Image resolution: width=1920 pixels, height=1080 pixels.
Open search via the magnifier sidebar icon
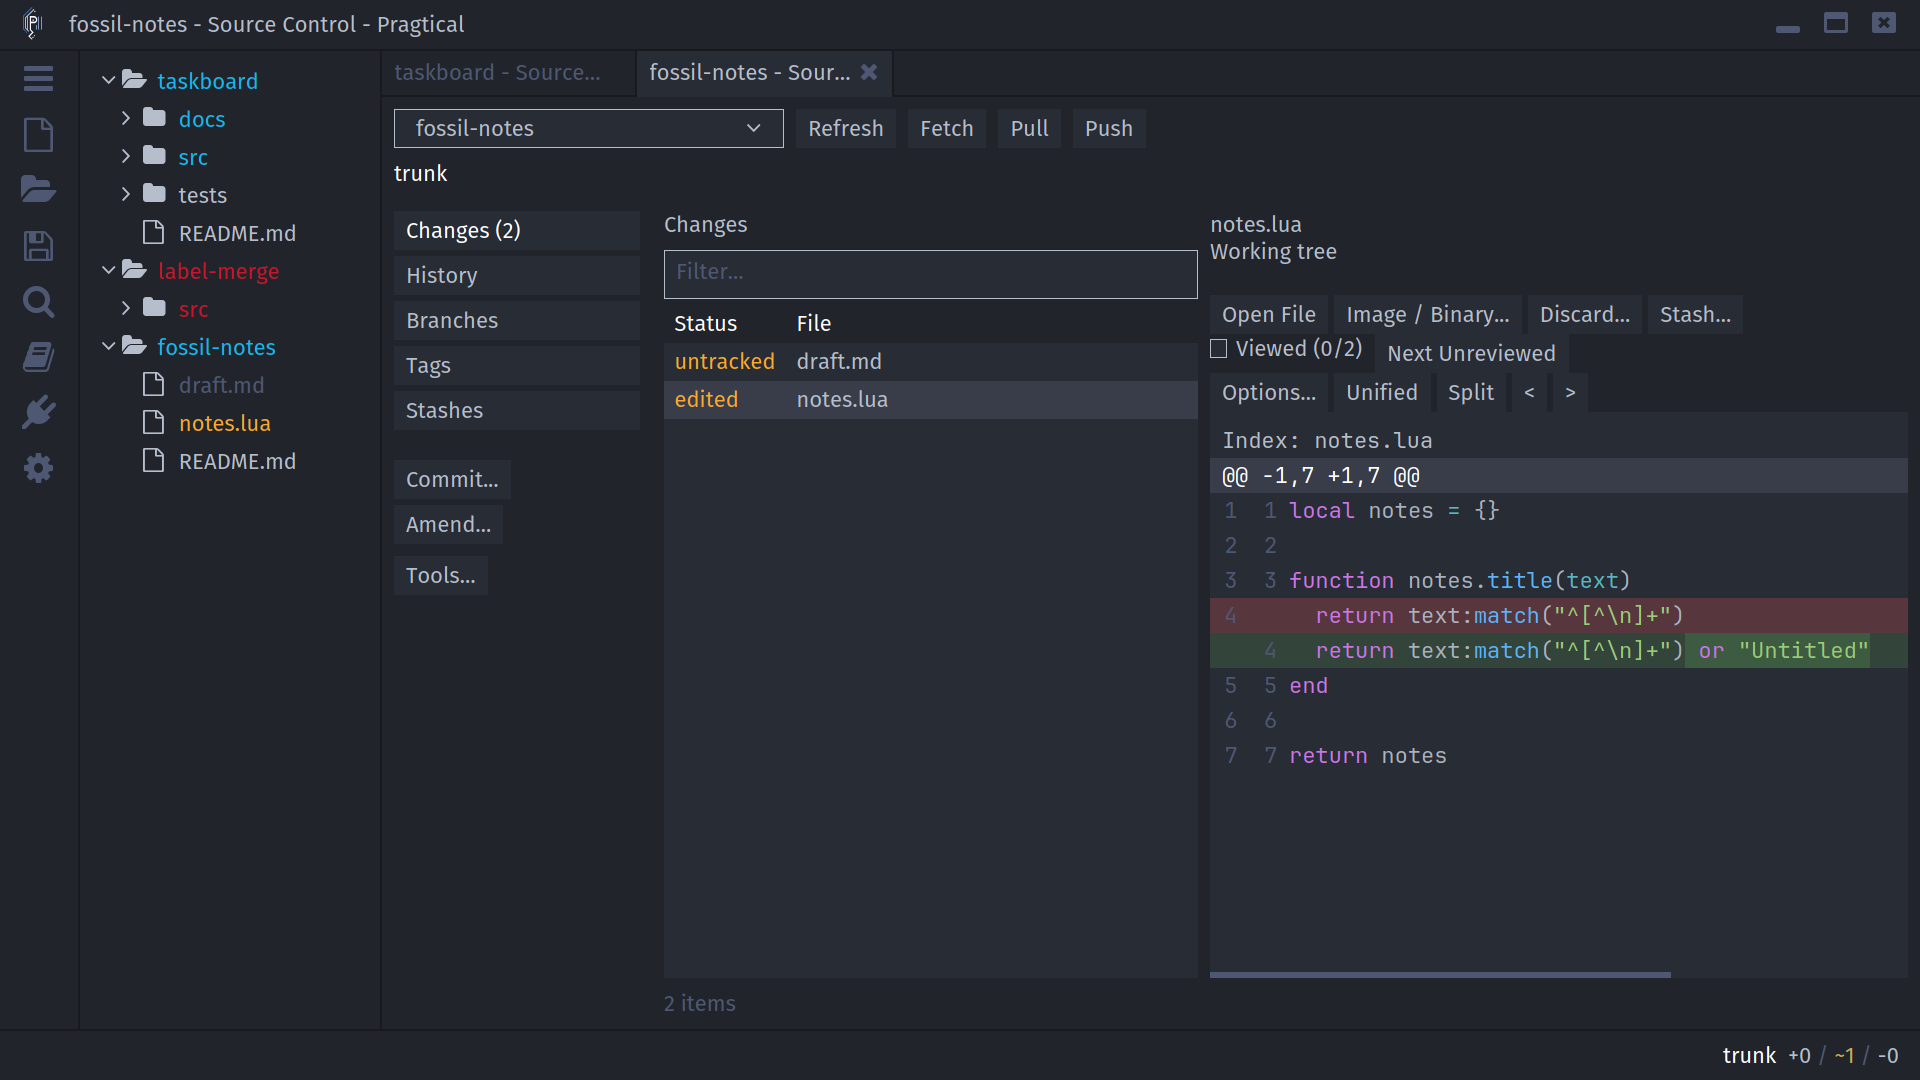point(38,302)
